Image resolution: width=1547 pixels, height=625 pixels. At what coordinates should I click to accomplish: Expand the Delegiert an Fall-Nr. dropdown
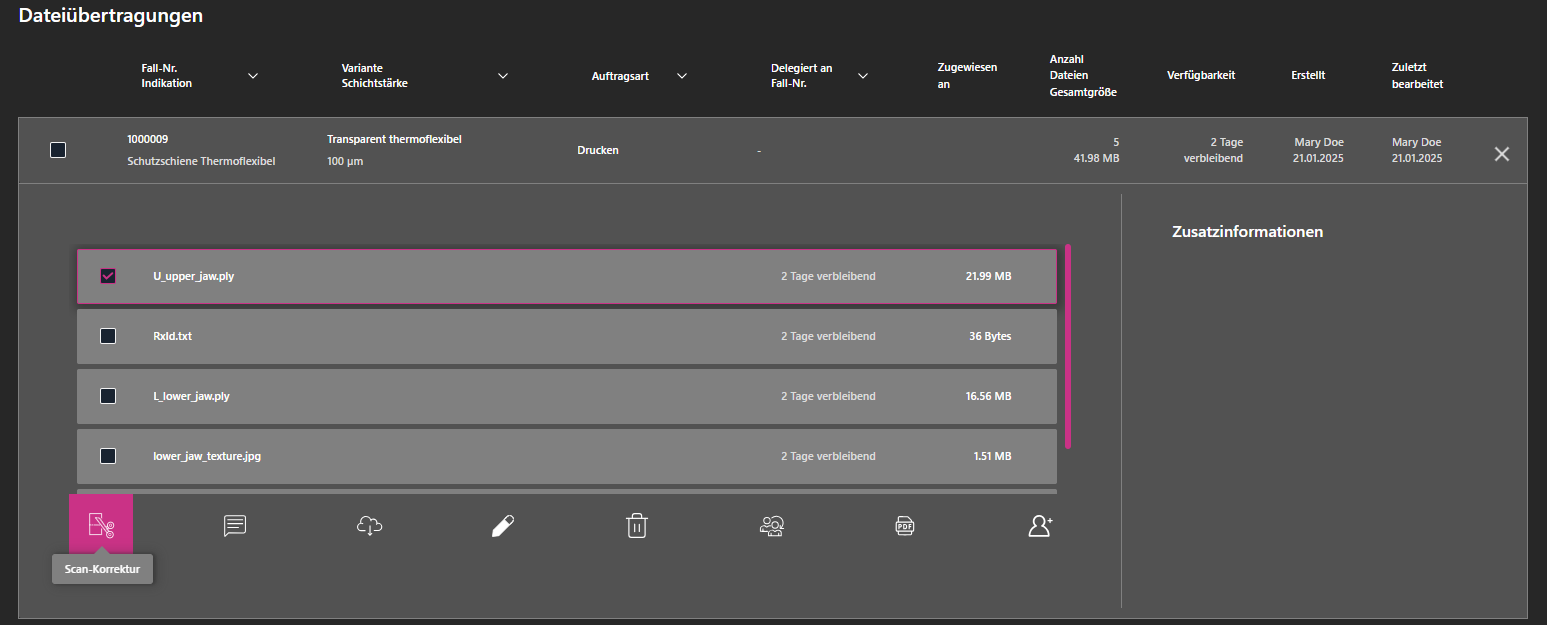pos(863,76)
